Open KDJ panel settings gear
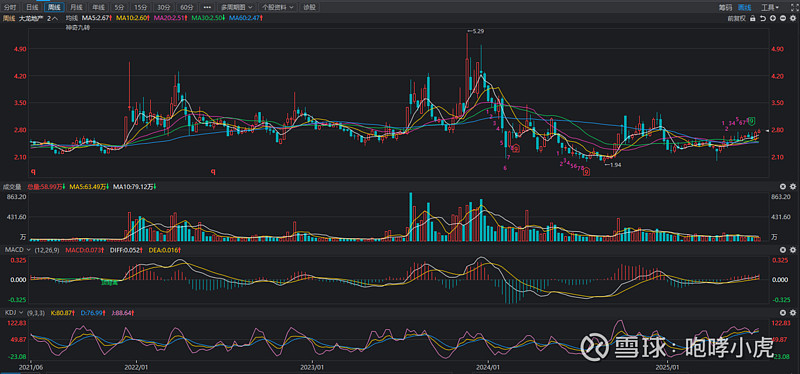This screenshot has width=800, height=374. click(792, 312)
